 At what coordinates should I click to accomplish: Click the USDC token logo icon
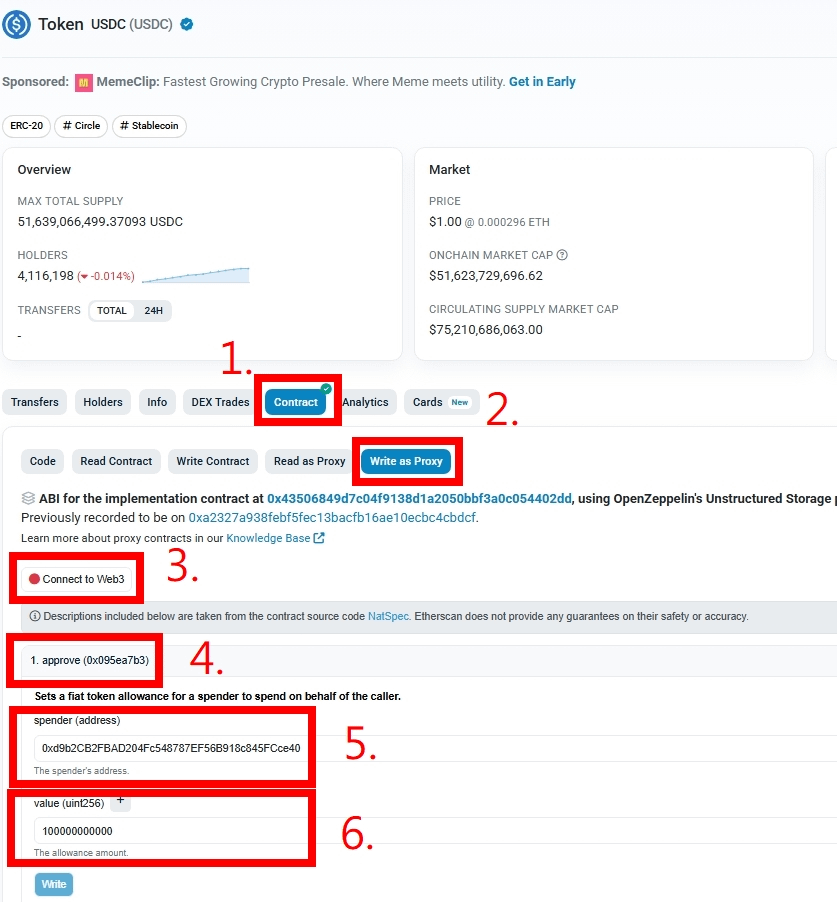pos(16,24)
